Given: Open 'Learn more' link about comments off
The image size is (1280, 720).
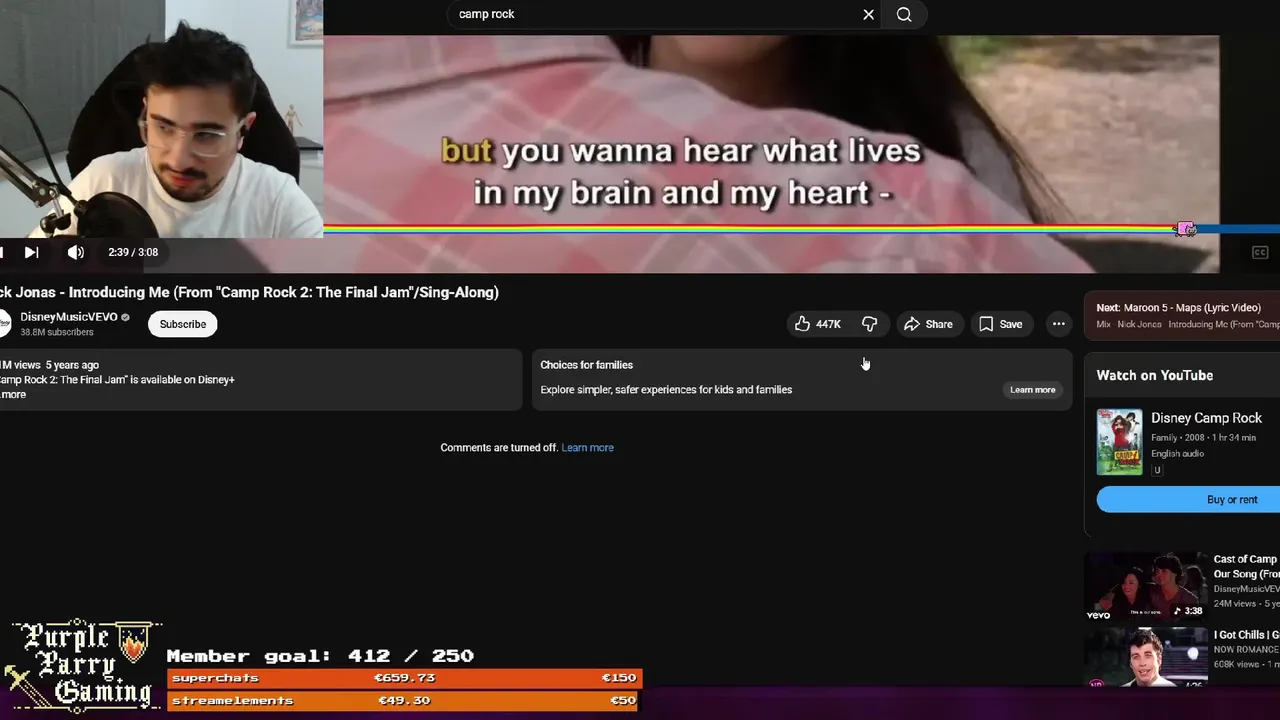Looking at the screenshot, I should coord(588,448).
